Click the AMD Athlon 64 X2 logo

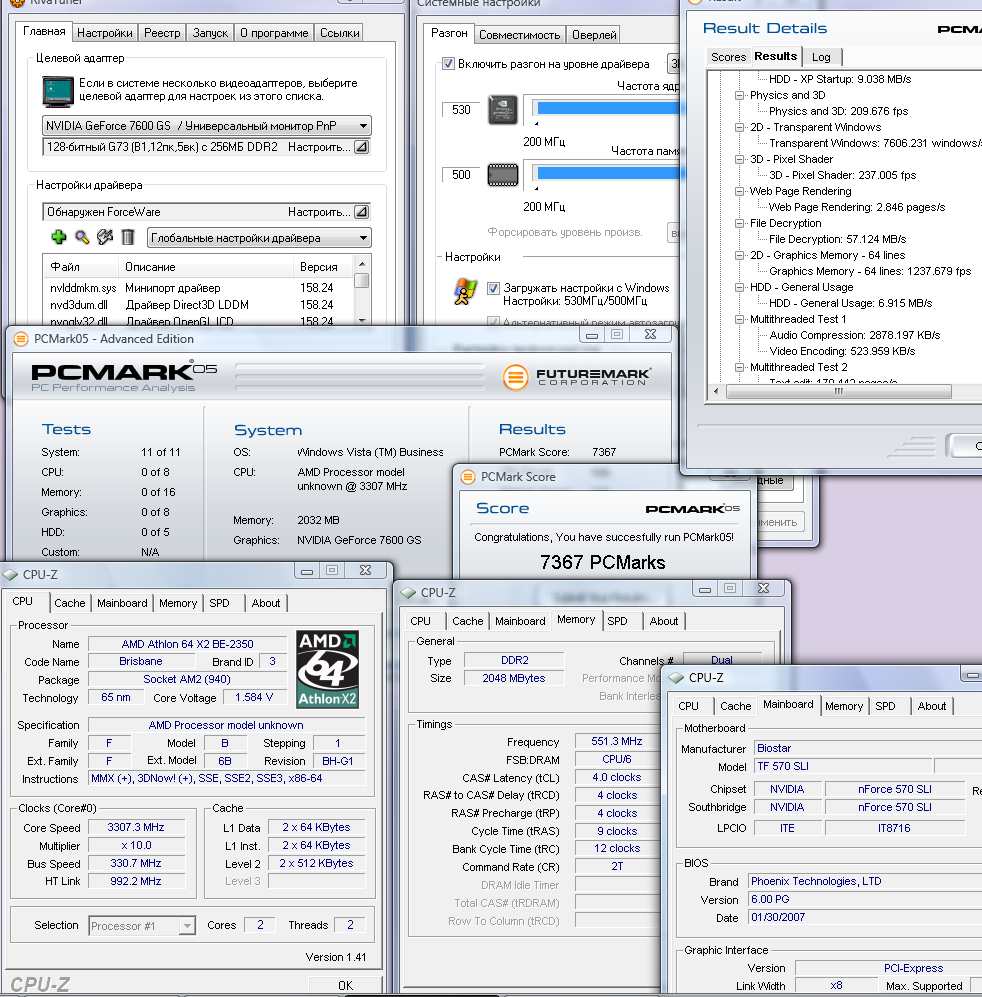(x=328, y=670)
